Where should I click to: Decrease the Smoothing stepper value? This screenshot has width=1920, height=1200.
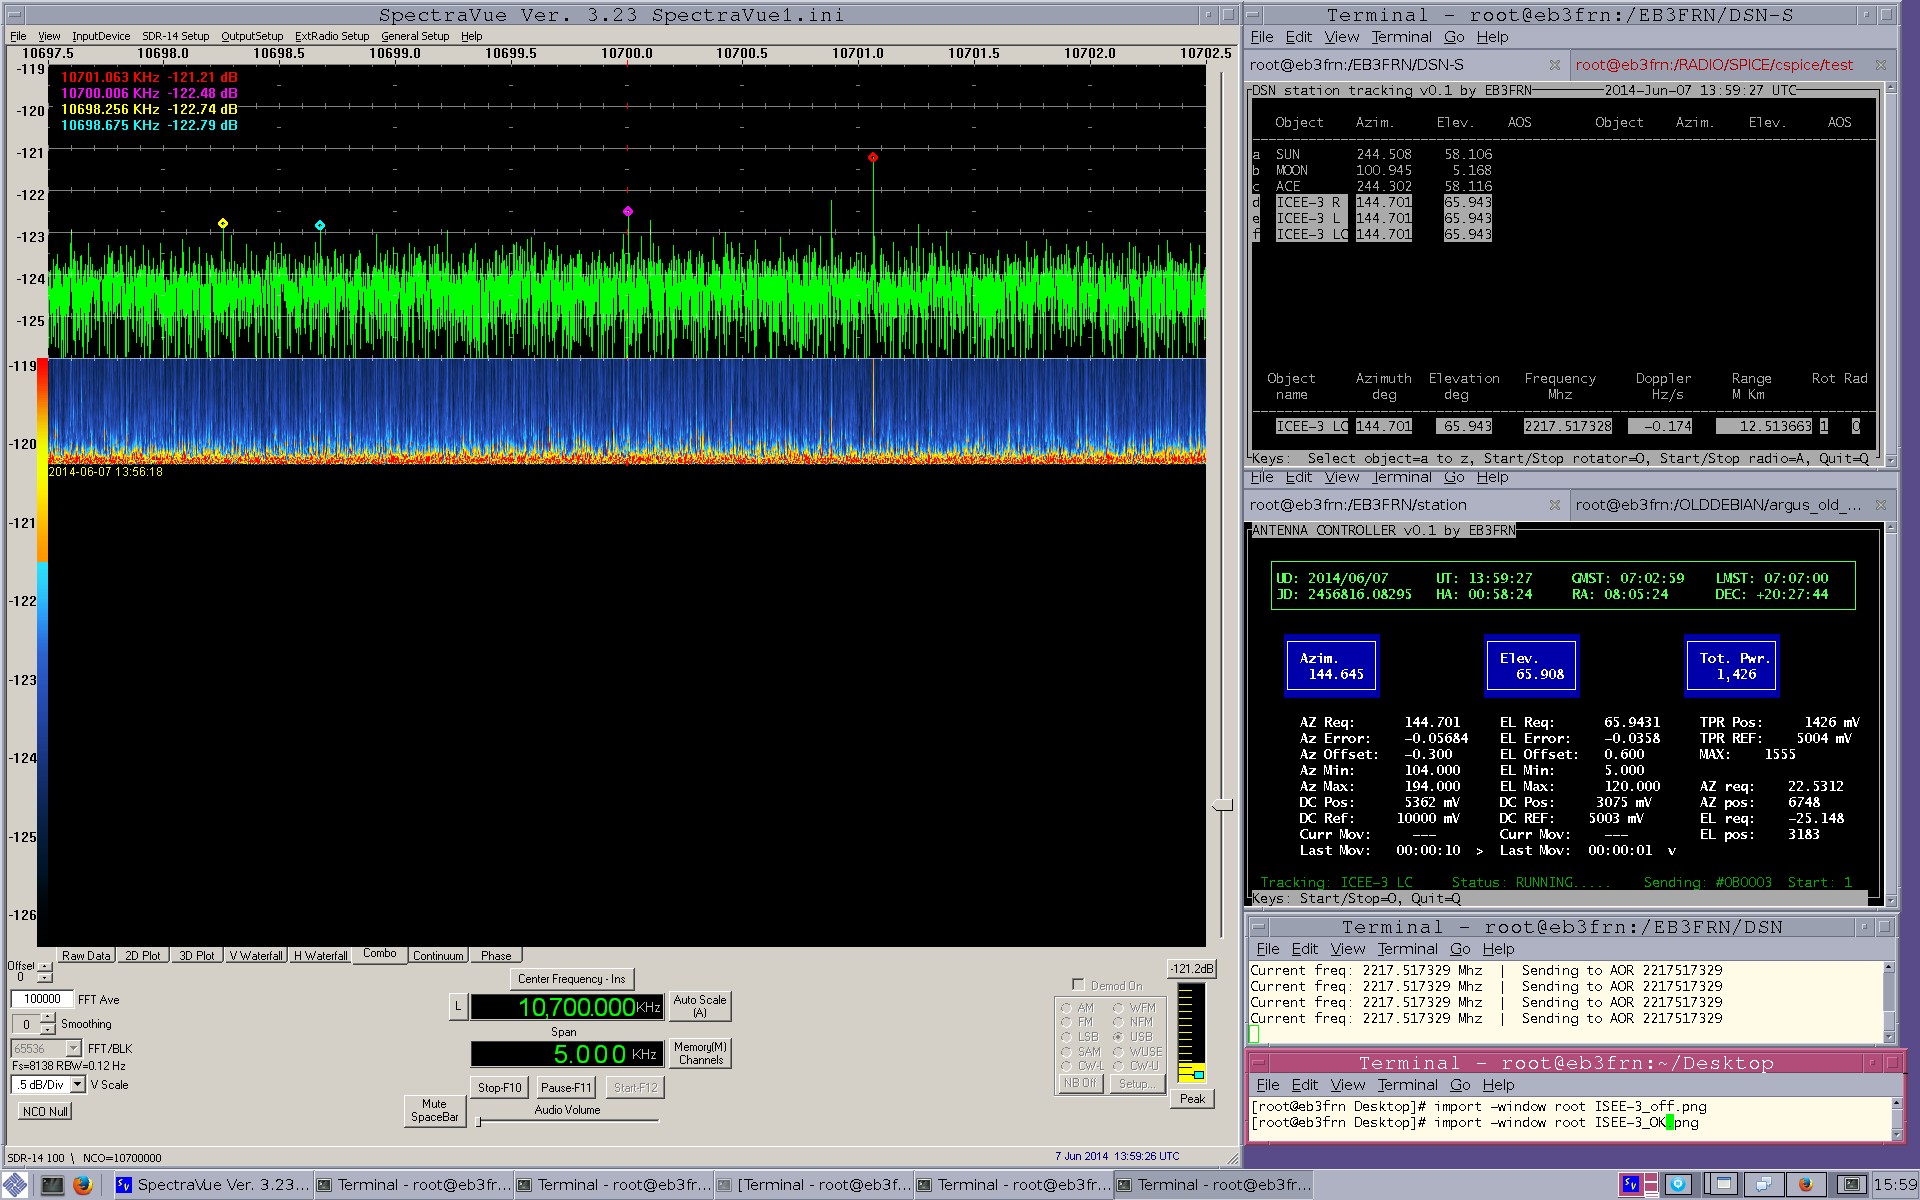pyautogui.click(x=47, y=1029)
